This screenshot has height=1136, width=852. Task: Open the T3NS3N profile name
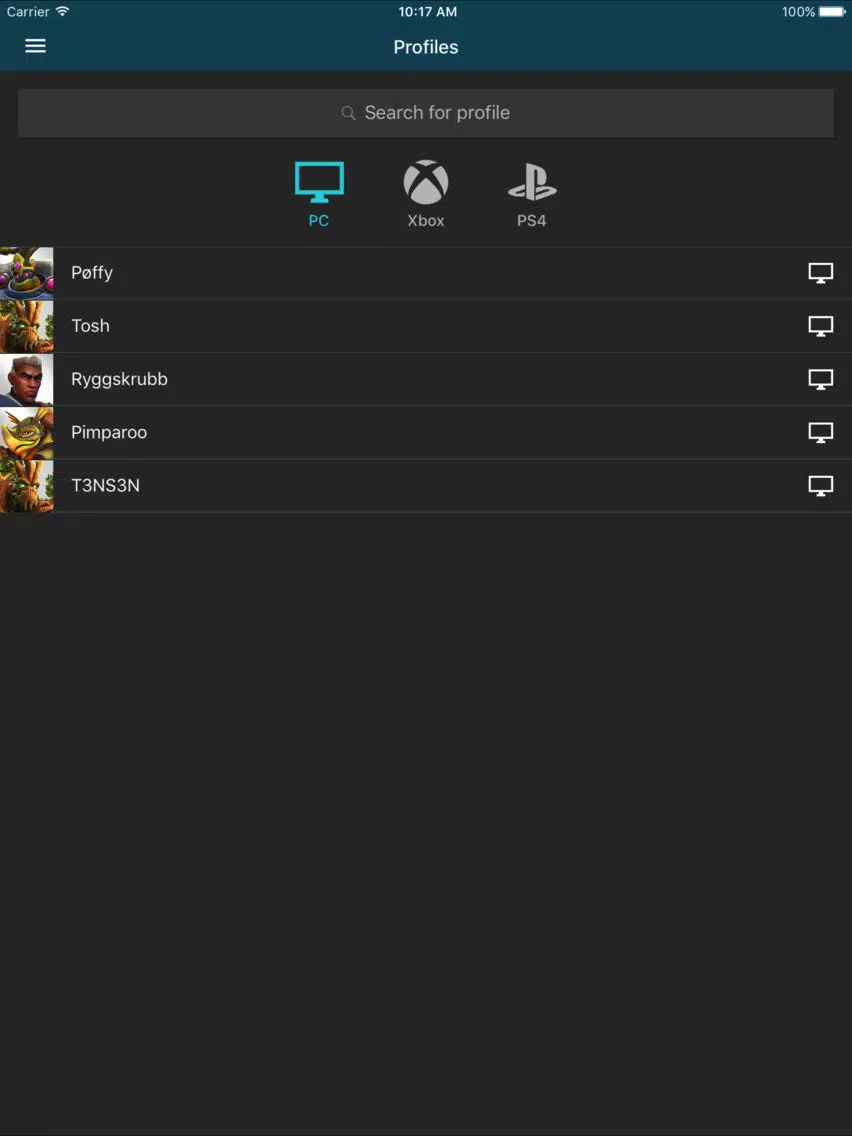point(106,486)
